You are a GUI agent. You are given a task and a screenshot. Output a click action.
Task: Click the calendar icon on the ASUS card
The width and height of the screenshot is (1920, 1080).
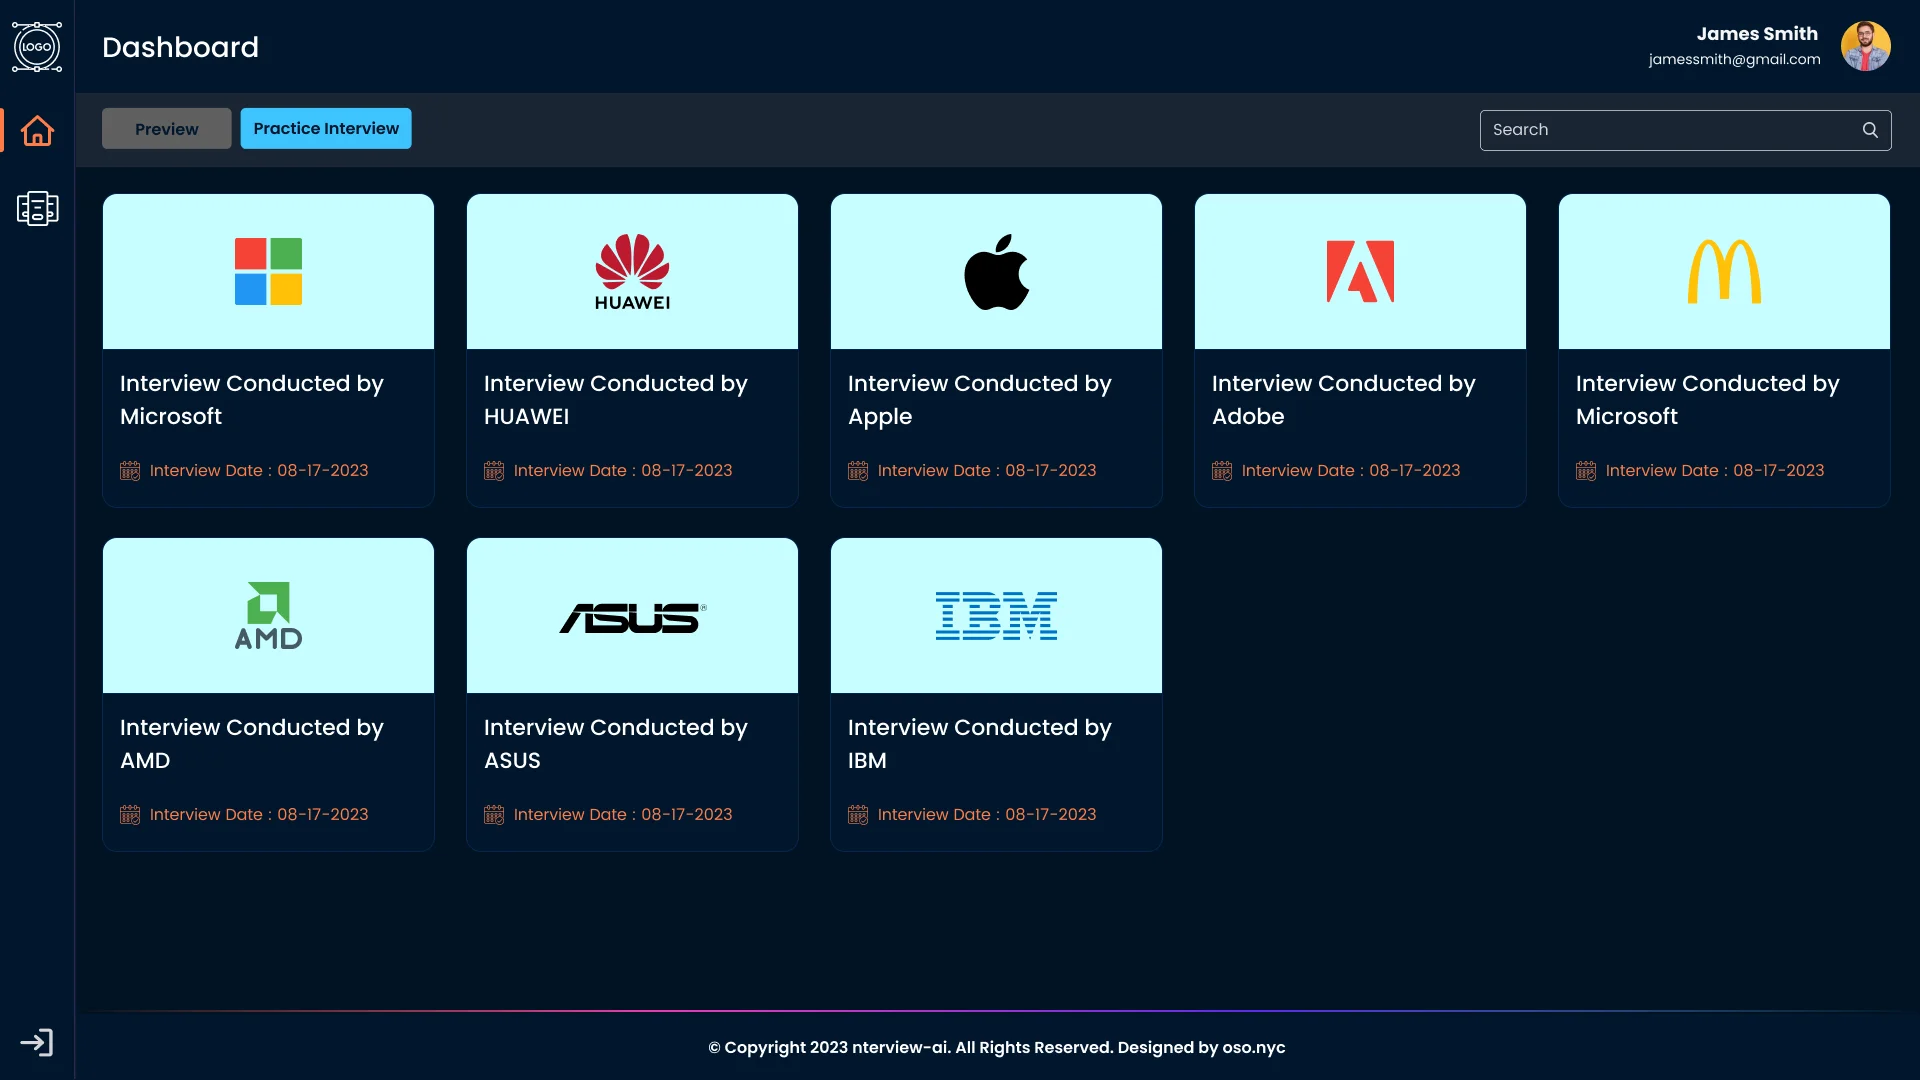pyautogui.click(x=494, y=815)
